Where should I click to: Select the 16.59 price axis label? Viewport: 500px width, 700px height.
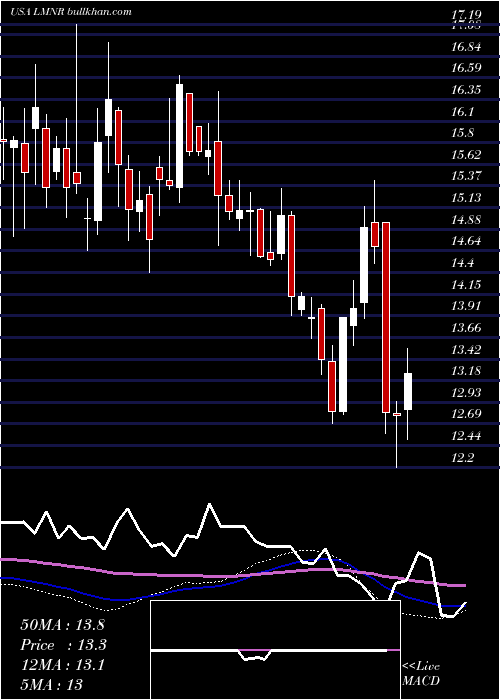point(466,68)
